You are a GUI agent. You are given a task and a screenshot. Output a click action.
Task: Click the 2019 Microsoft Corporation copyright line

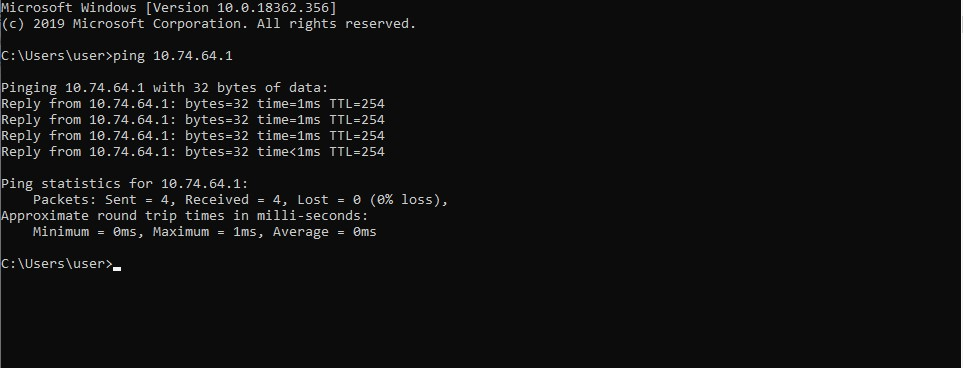click(x=208, y=24)
